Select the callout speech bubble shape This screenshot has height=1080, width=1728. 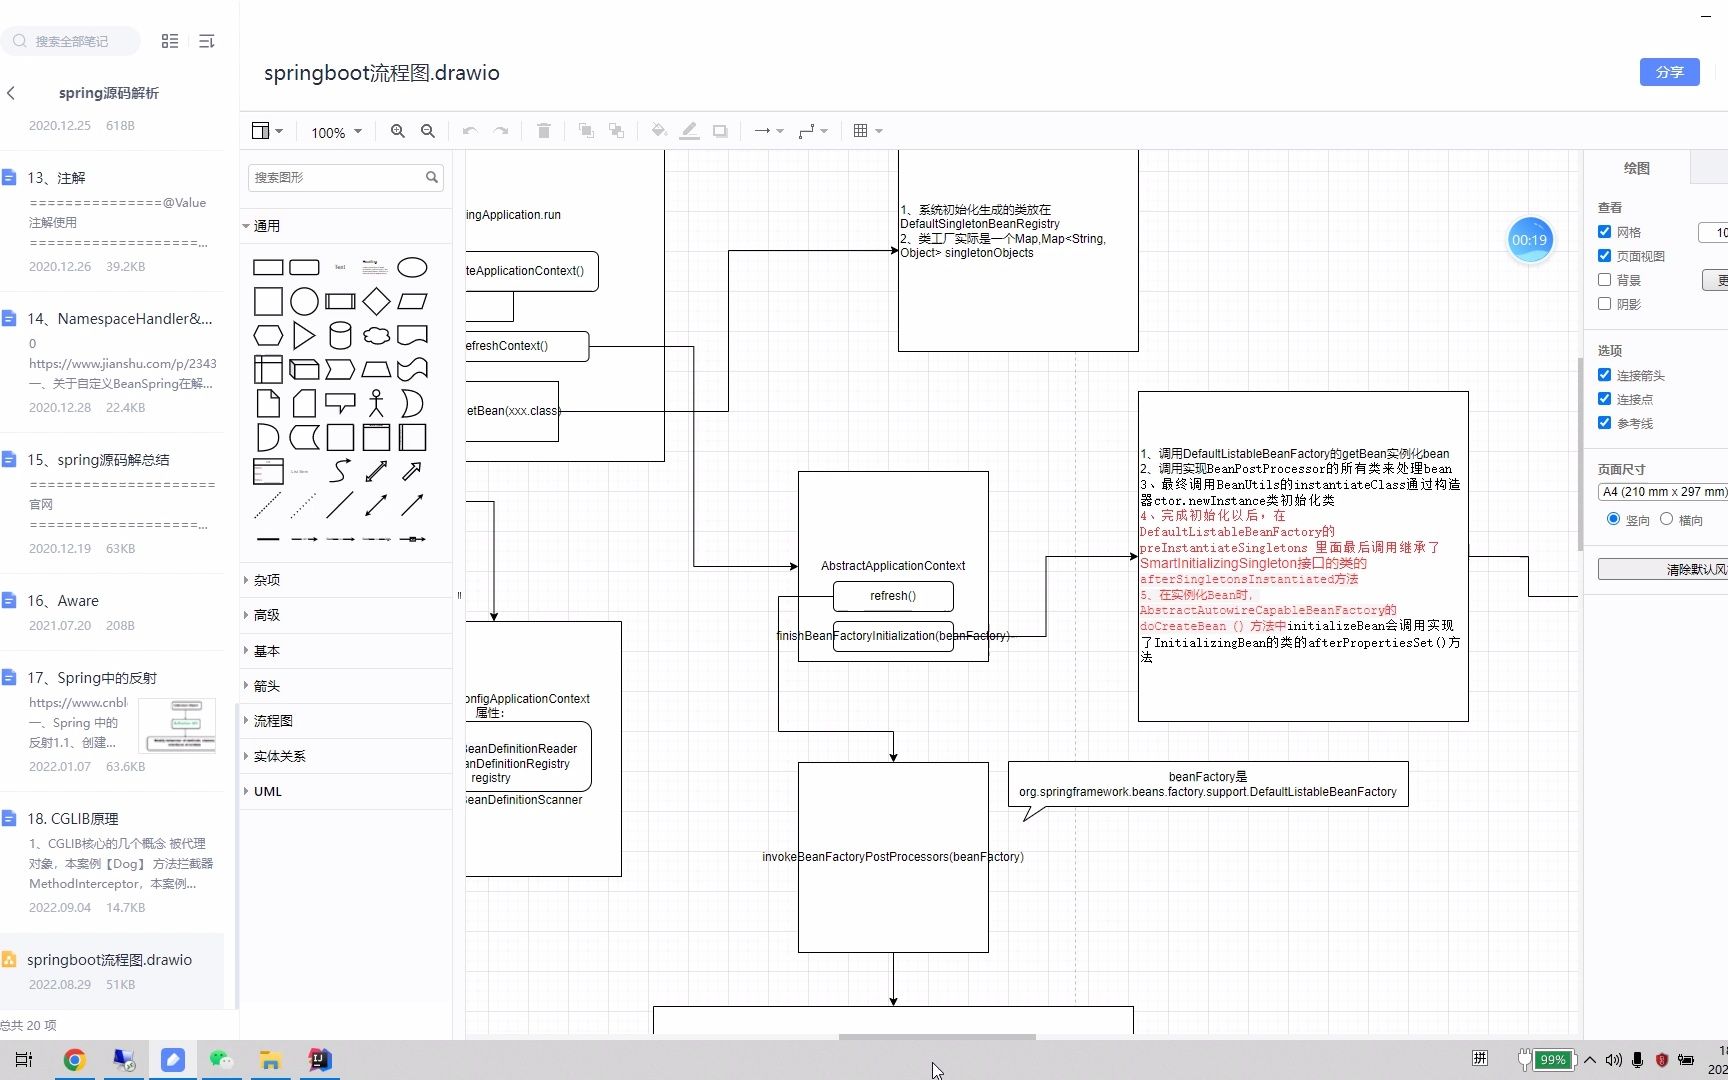click(x=340, y=403)
